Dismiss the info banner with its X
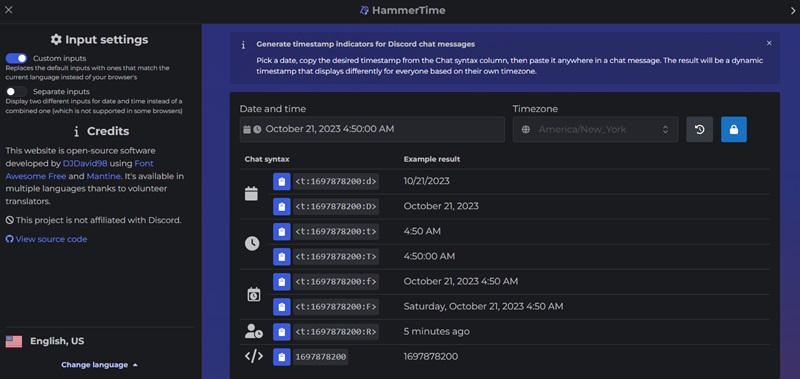This screenshot has height=379, width=800. [x=769, y=43]
